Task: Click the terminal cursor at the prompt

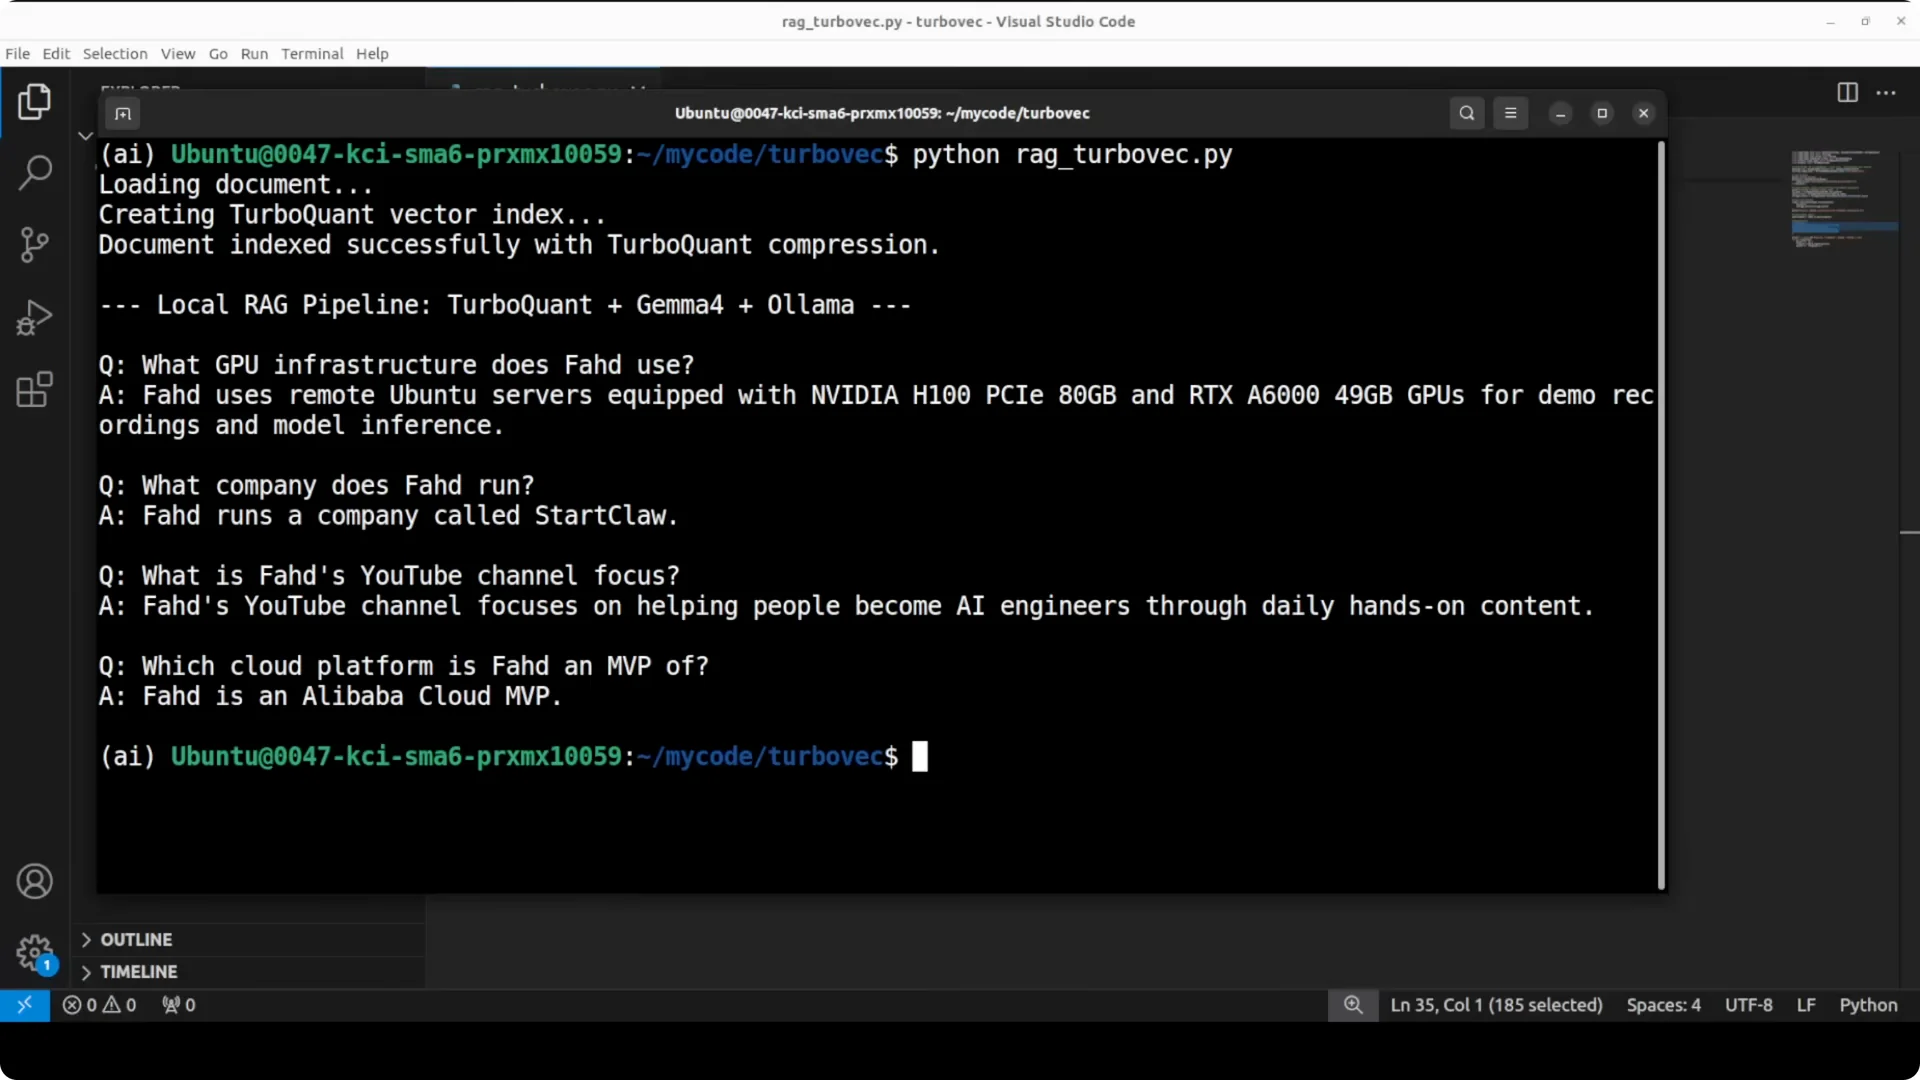Action: (x=920, y=756)
